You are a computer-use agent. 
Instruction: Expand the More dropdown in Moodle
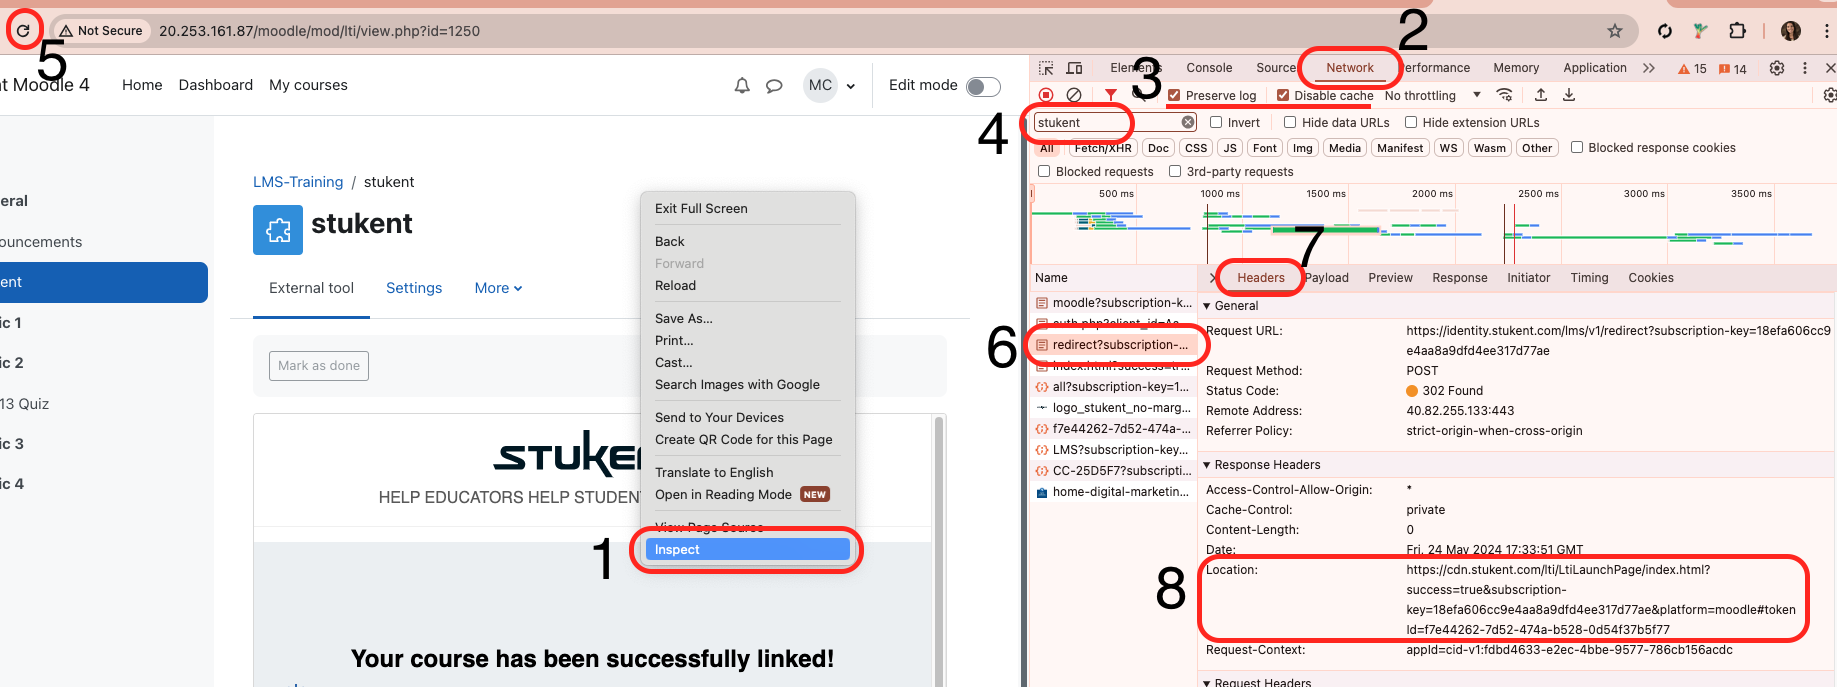point(498,288)
